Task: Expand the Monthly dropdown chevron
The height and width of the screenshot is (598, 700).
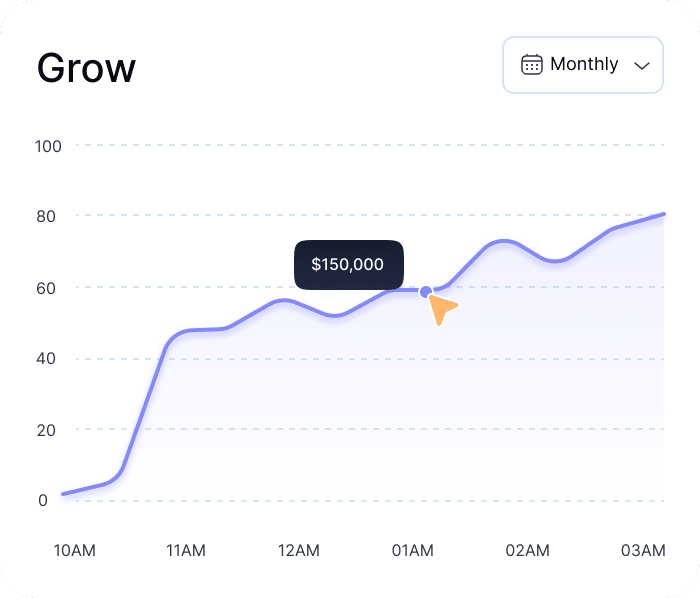Action: (x=642, y=65)
